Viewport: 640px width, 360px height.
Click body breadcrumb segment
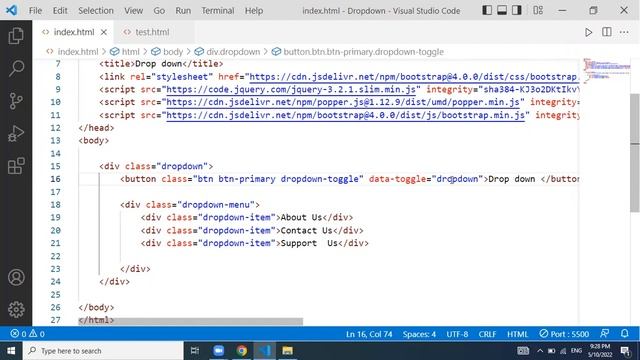(173, 52)
